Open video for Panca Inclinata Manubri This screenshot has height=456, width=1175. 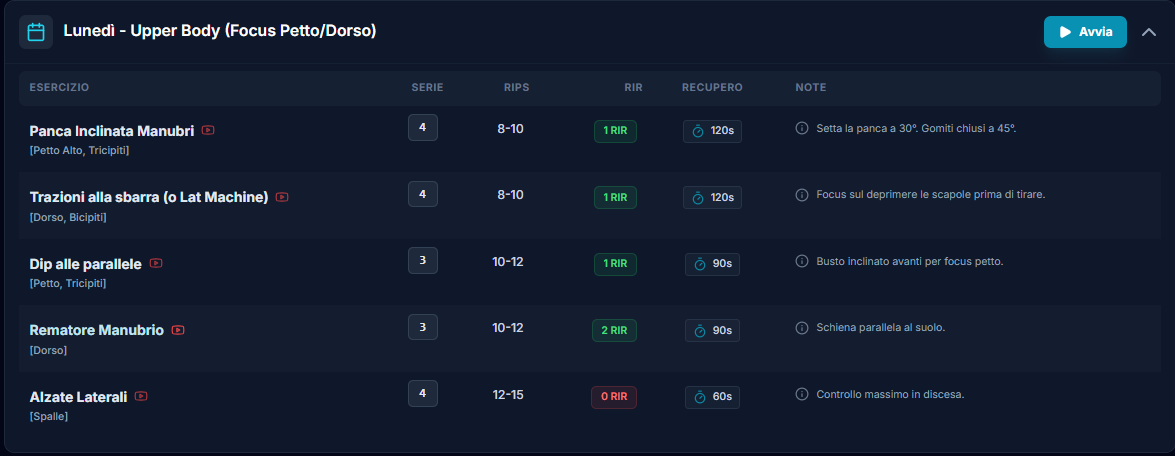208,130
